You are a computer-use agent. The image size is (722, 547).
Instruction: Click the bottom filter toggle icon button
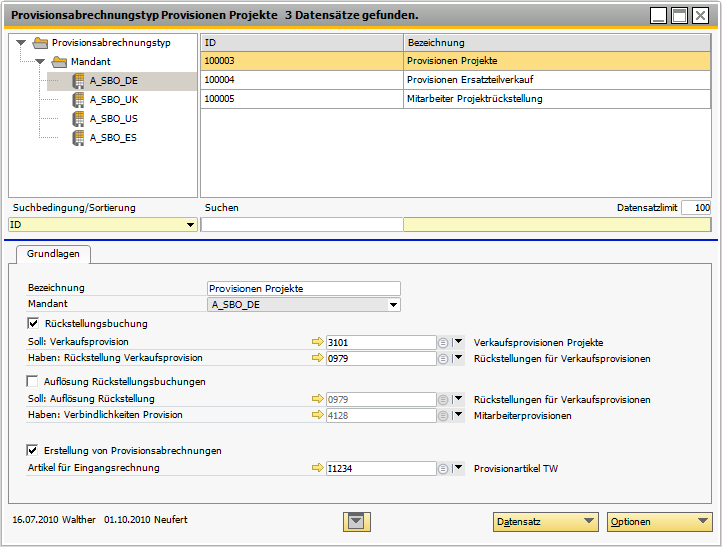click(x=356, y=521)
